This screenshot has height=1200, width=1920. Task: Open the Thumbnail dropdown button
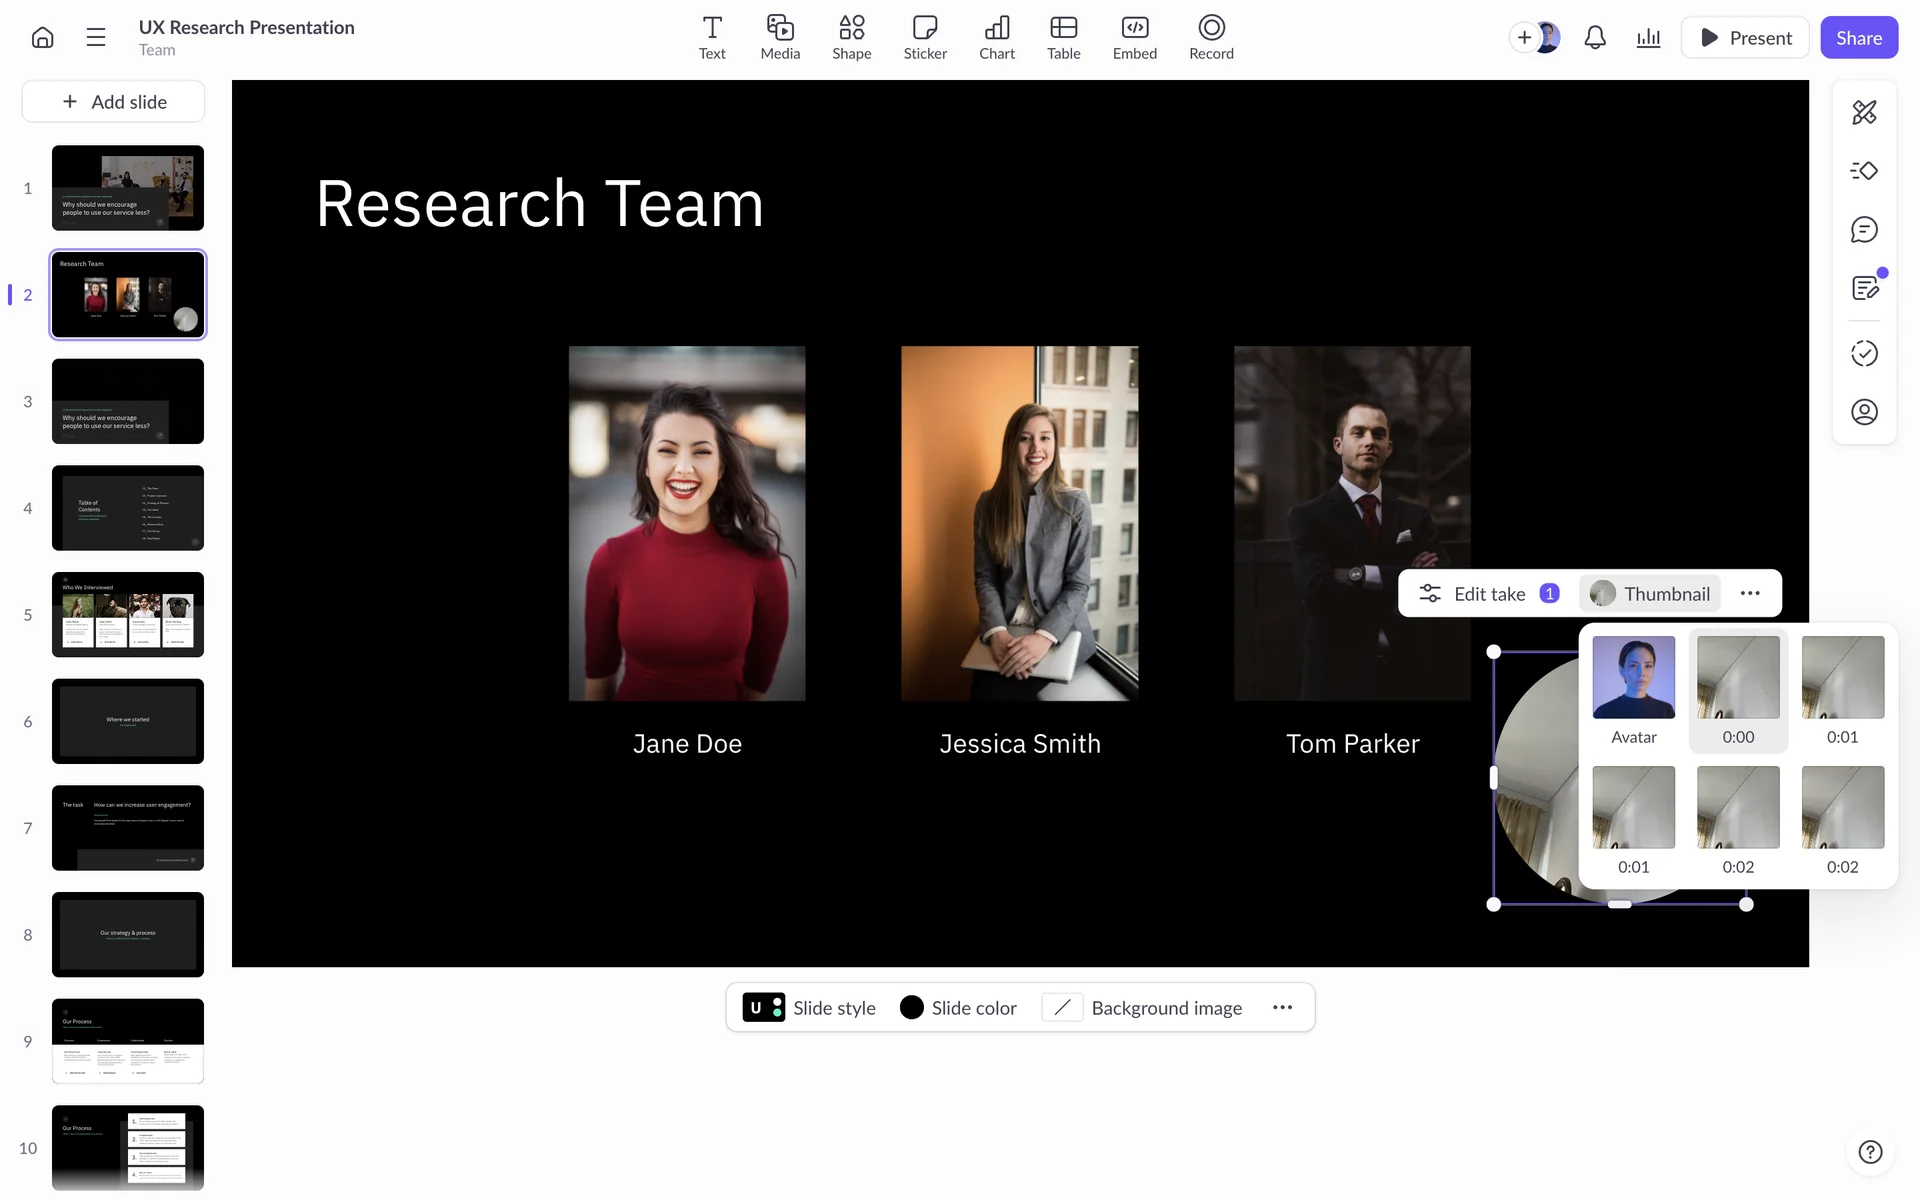pyautogui.click(x=1650, y=594)
